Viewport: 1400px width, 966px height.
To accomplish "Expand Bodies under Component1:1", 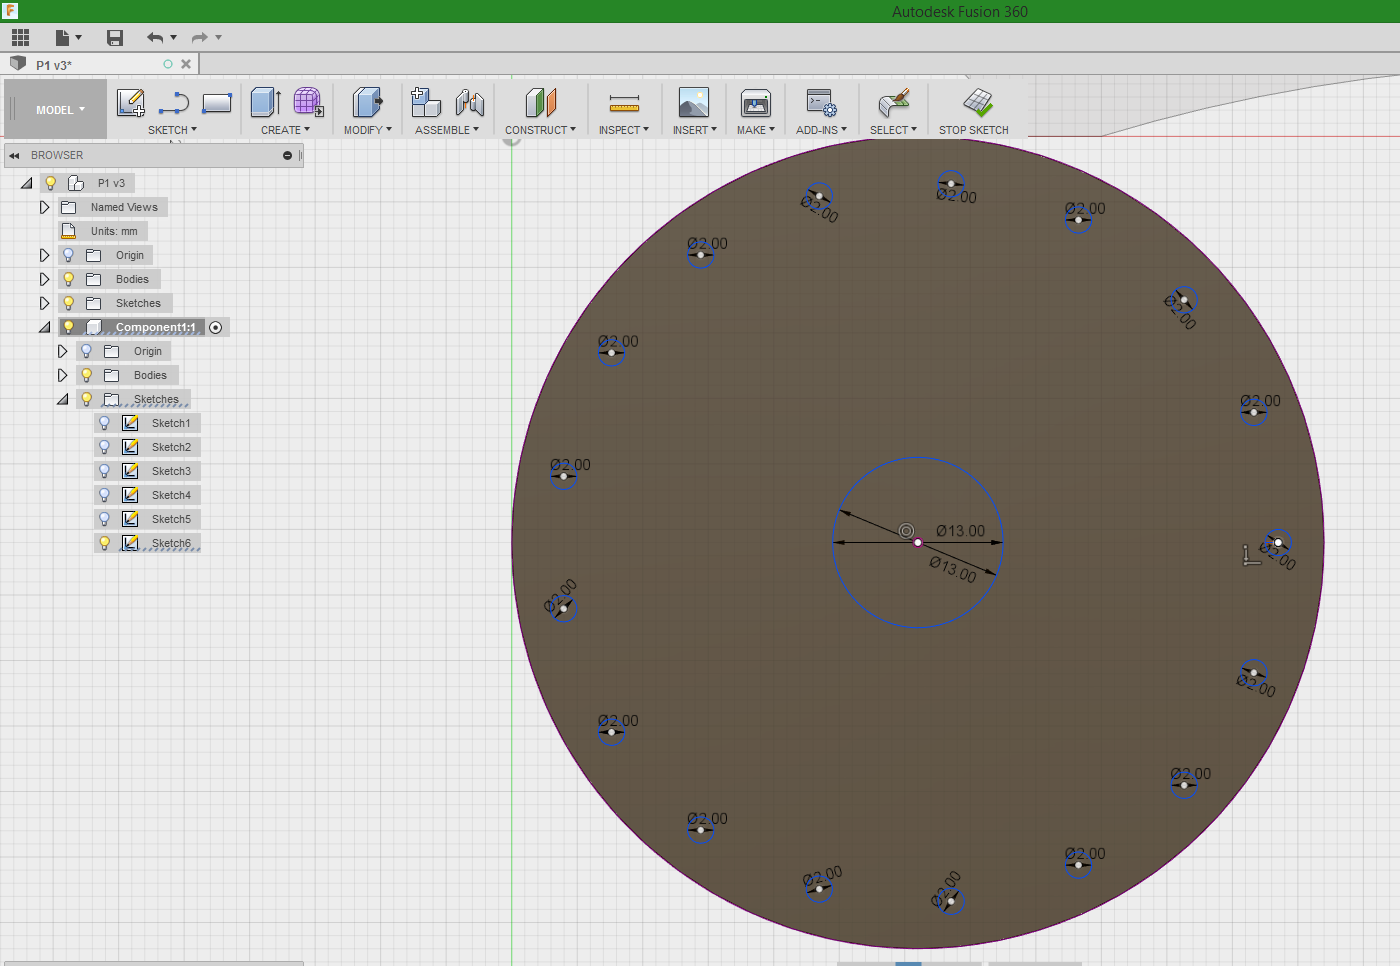I will tap(62, 375).
